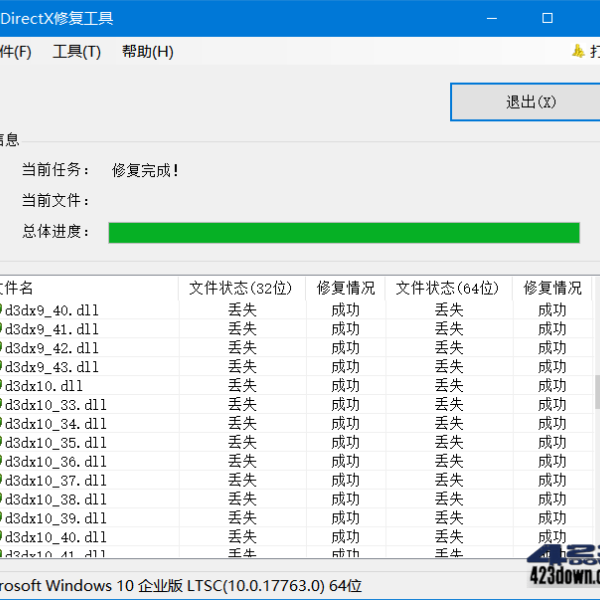Image resolution: width=600 pixels, height=600 pixels.
Task: Click the 当前文件 label
Action: tap(55, 201)
